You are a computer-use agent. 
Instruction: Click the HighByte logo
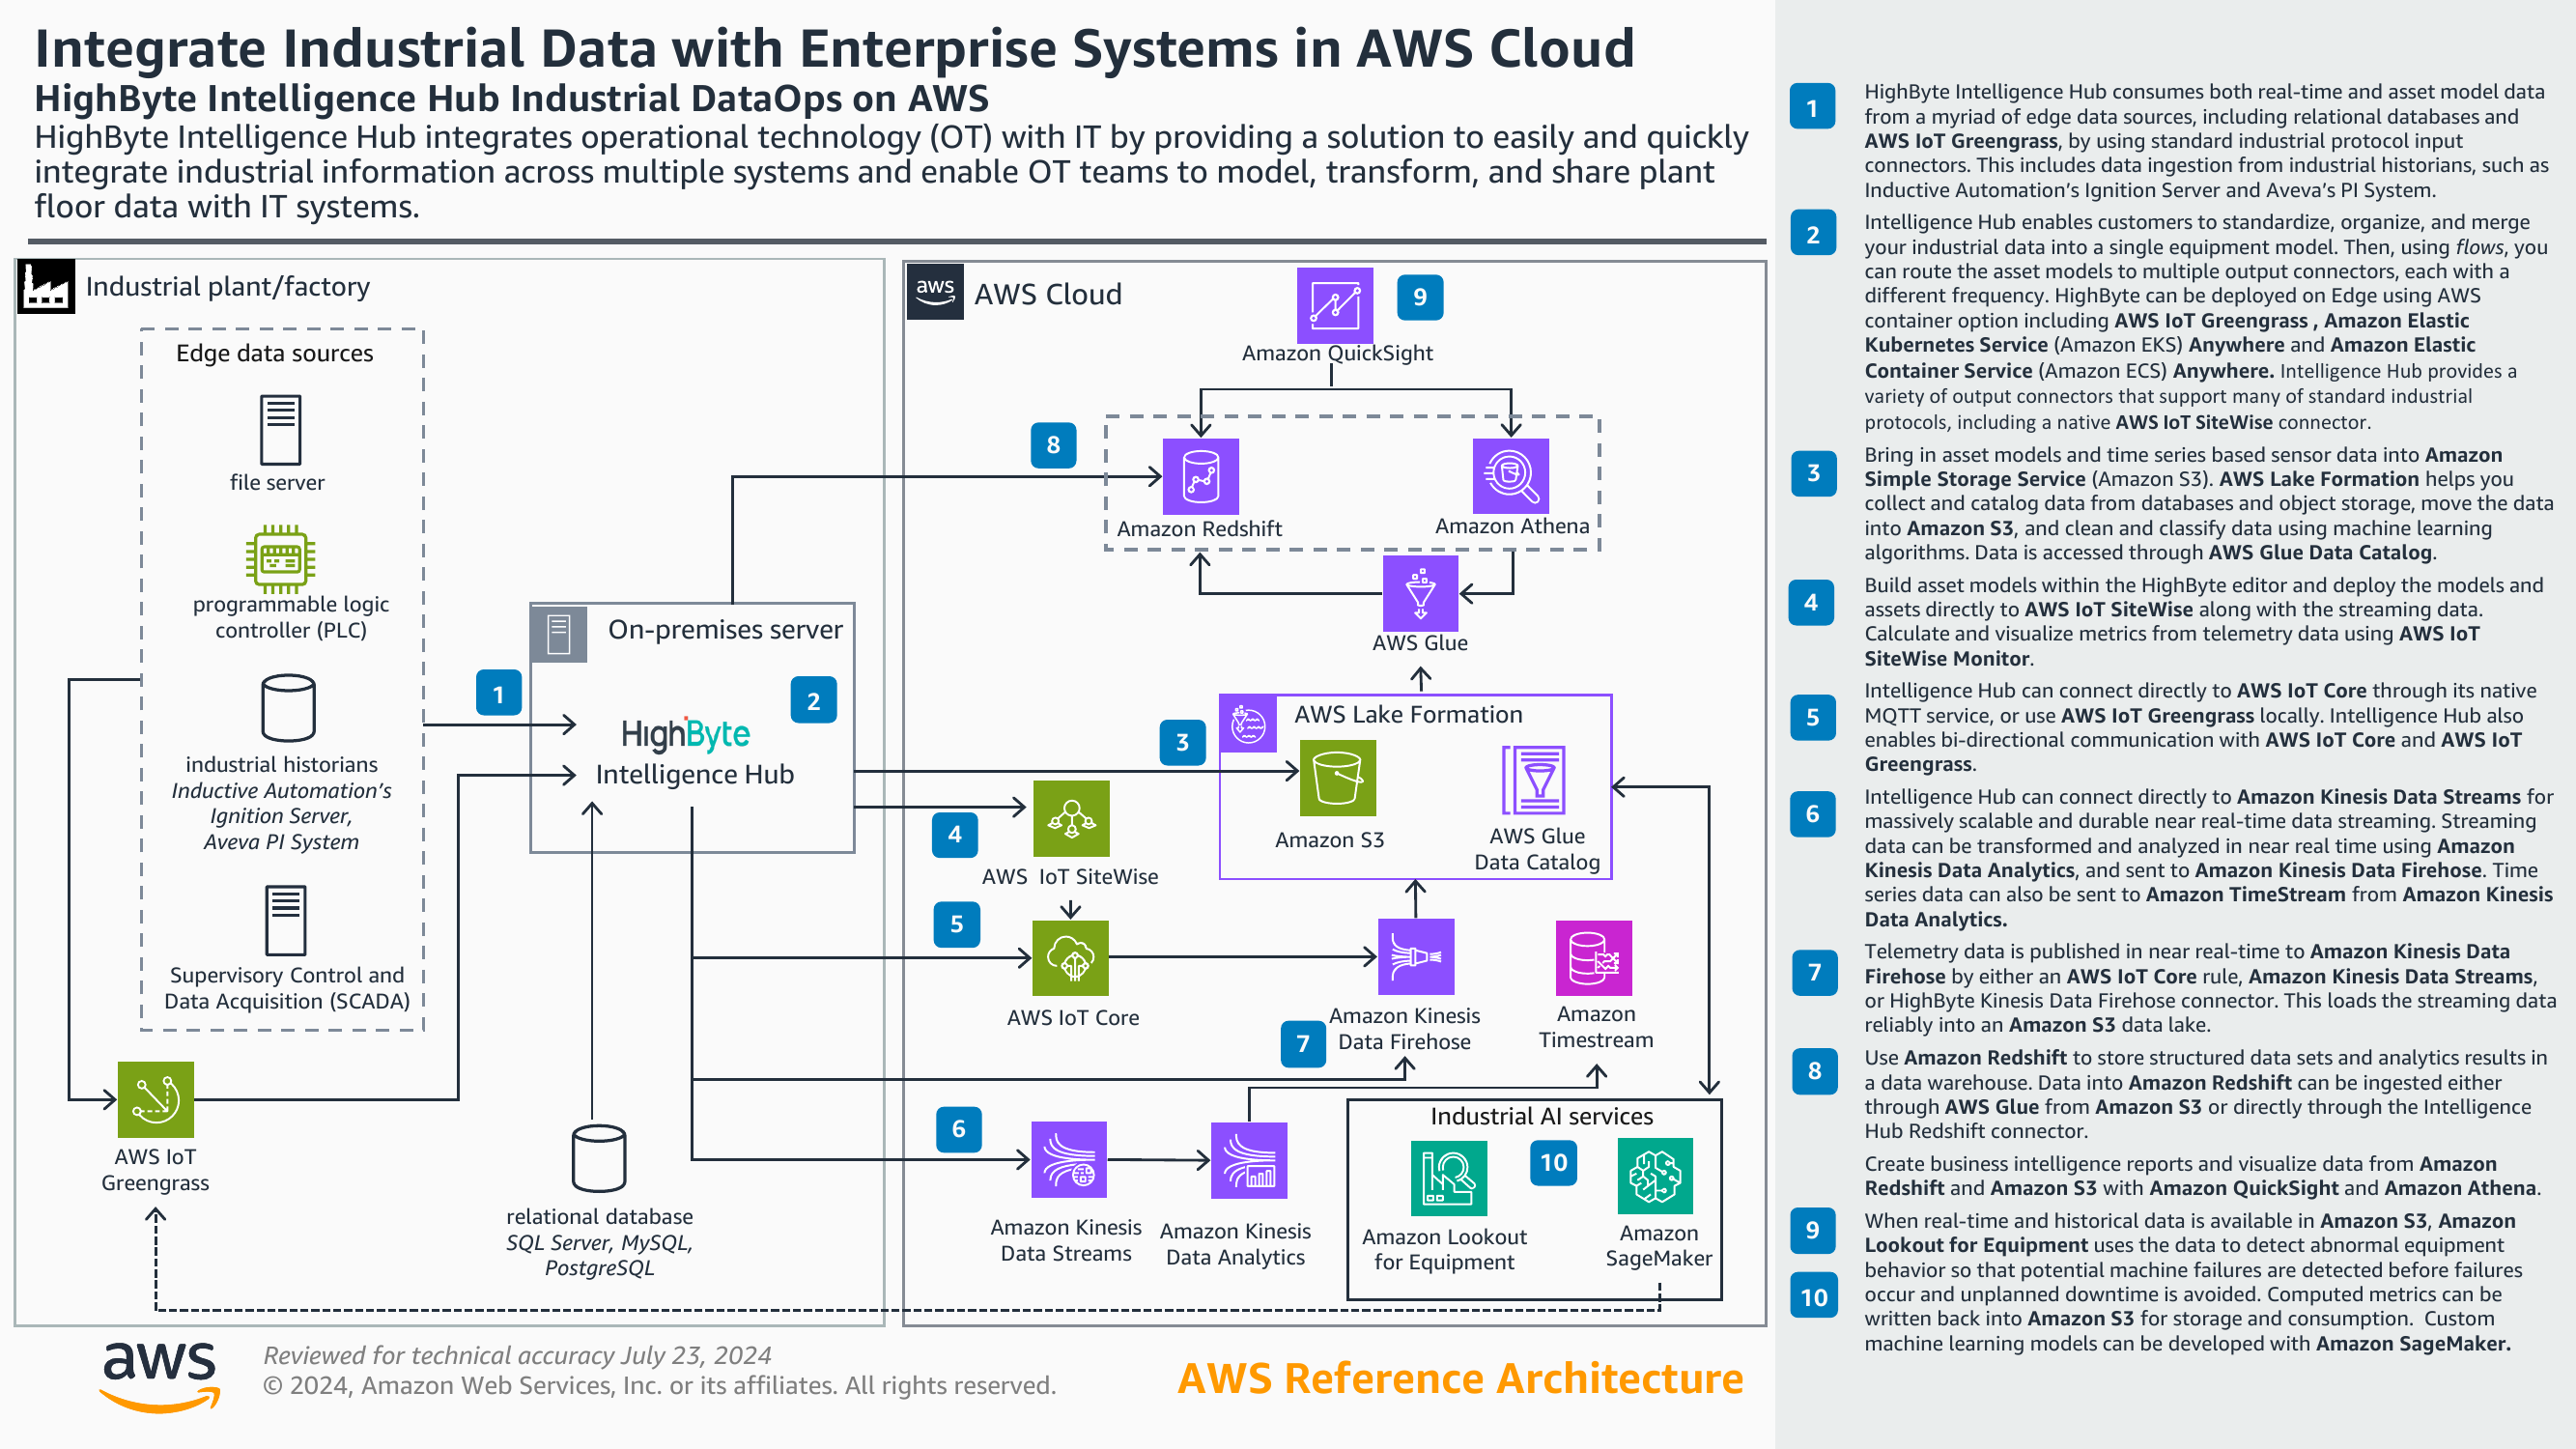[685, 735]
